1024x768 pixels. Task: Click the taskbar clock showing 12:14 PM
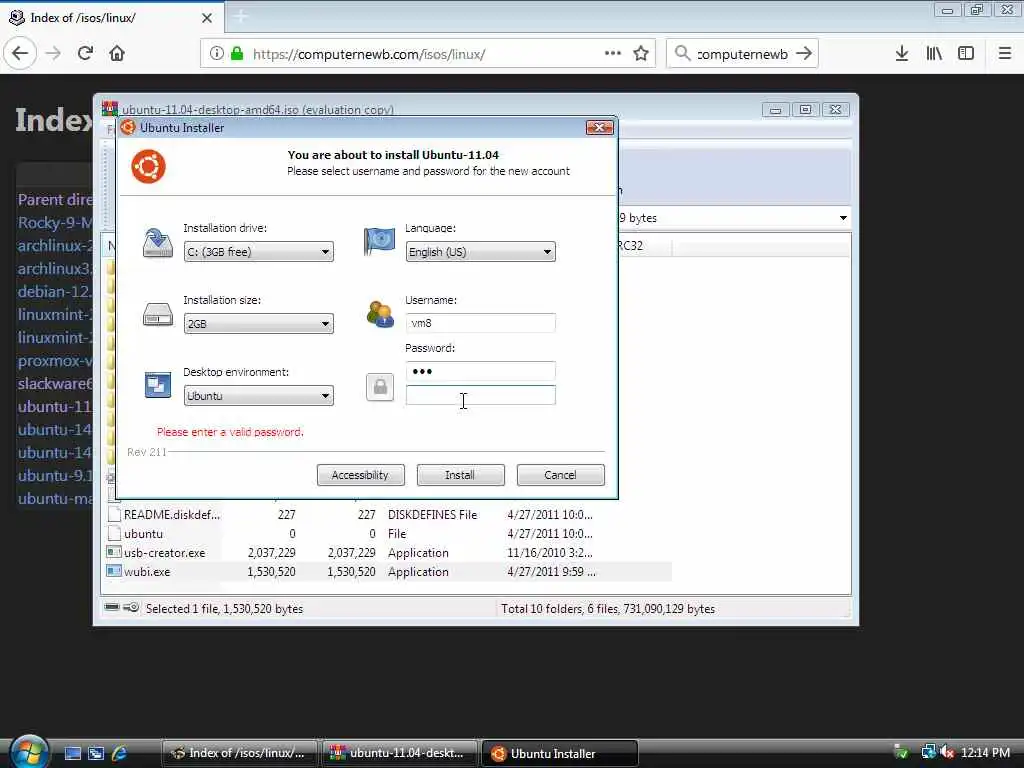(985, 753)
